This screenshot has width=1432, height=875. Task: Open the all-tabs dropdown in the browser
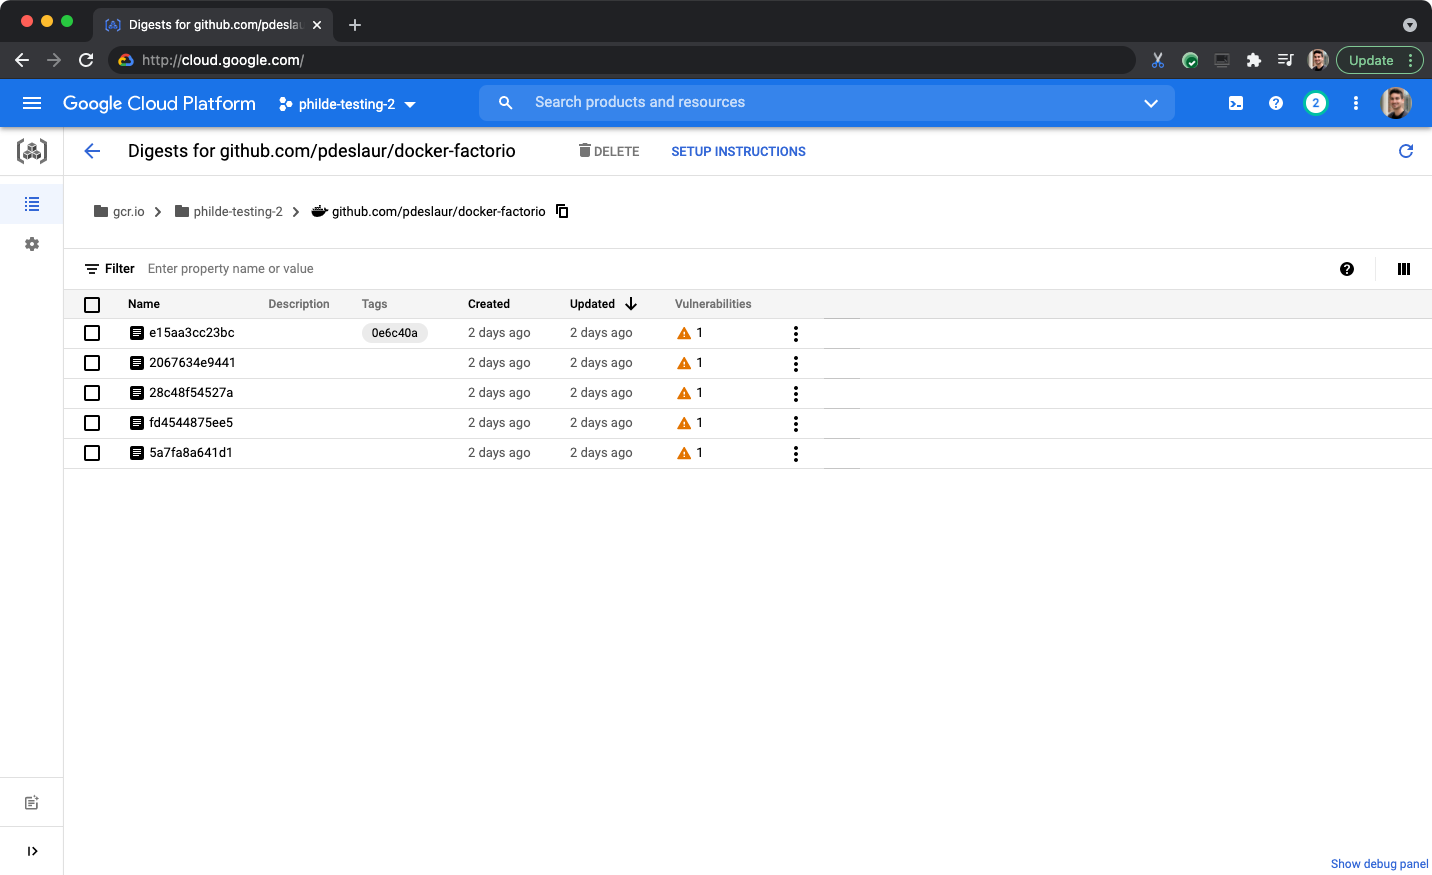pos(1410,25)
